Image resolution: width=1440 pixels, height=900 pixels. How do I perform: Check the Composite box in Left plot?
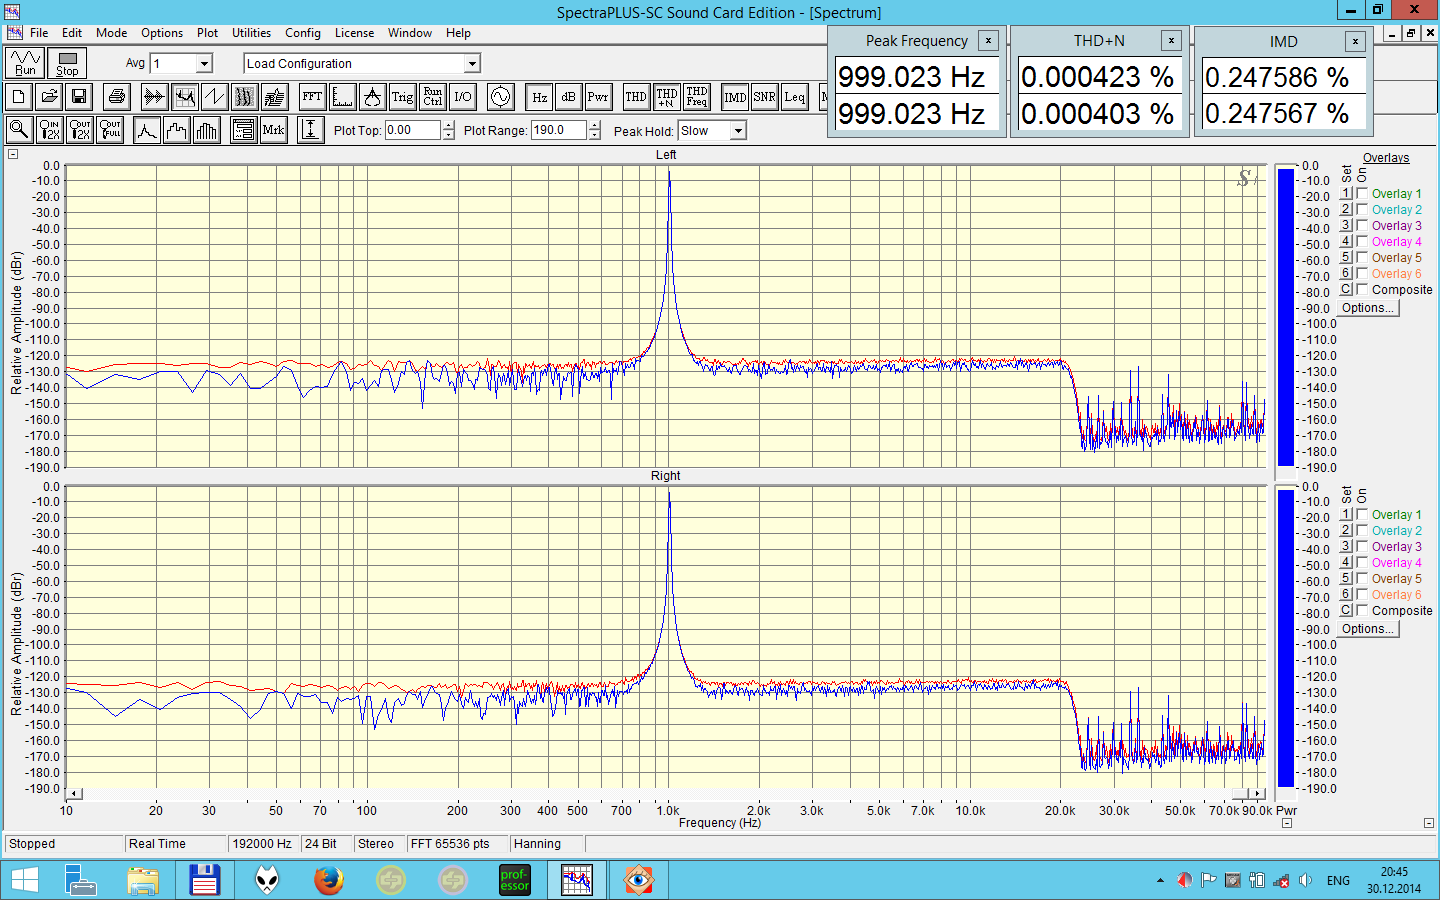(x=1362, y=290)
